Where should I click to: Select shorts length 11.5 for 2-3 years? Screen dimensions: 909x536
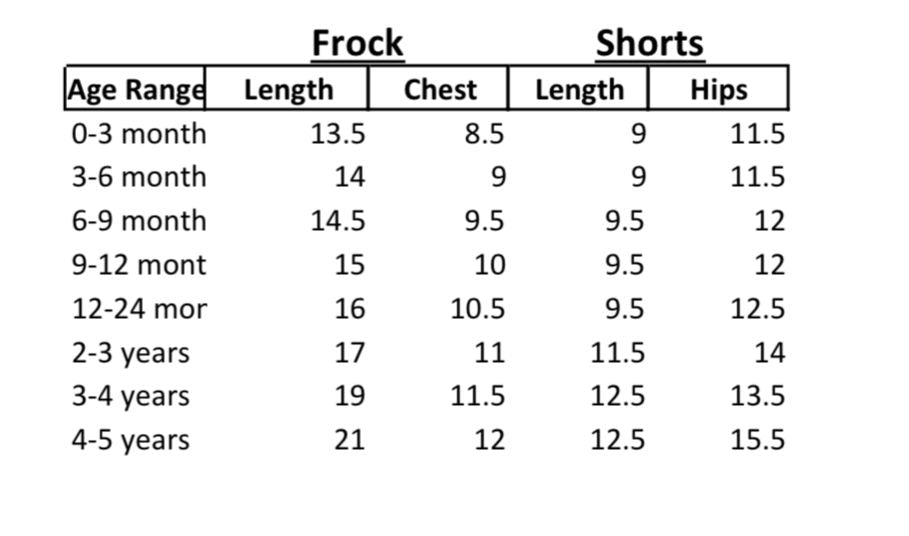617,353
